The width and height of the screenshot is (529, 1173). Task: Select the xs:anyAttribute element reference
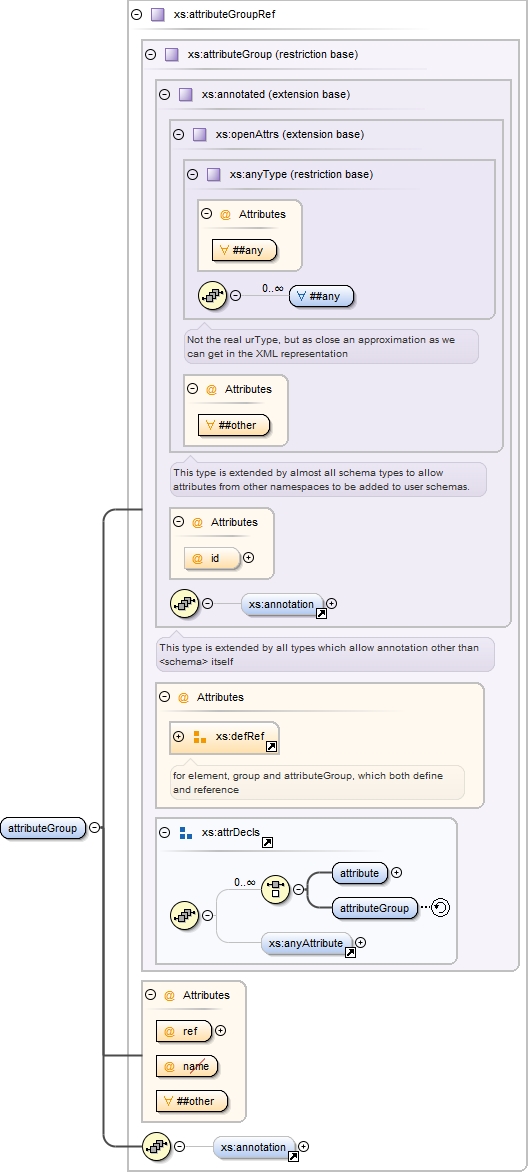coord(308,943)
